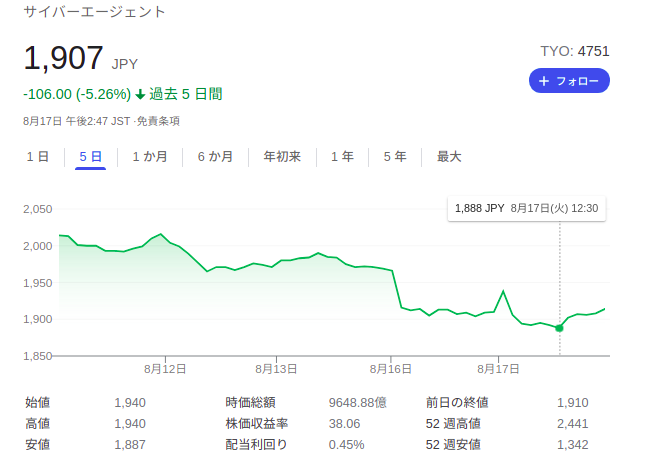Click the -106.00 (-5.26%) change text

pos(77,94)
